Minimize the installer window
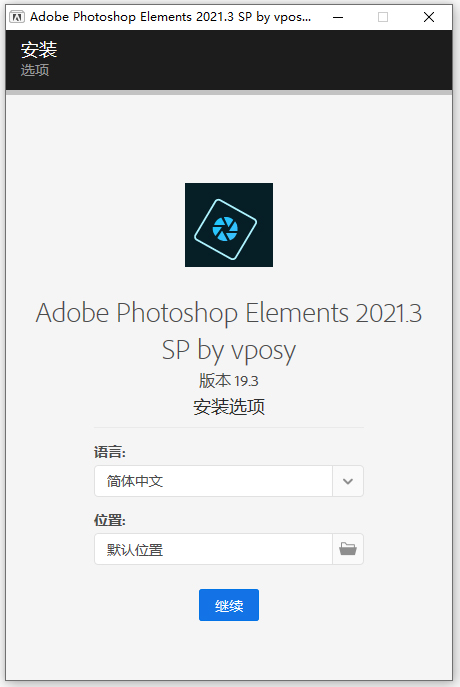 pos(338,17)
